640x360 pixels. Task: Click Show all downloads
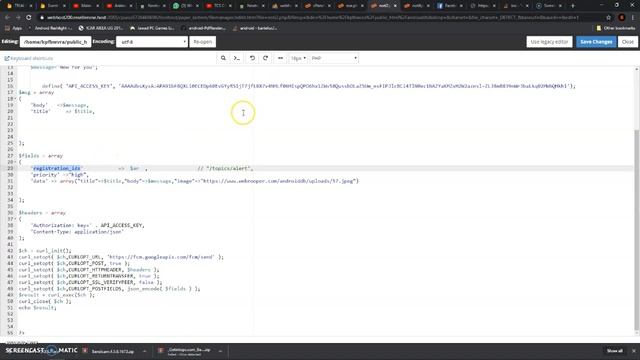(x=614, y=351)
